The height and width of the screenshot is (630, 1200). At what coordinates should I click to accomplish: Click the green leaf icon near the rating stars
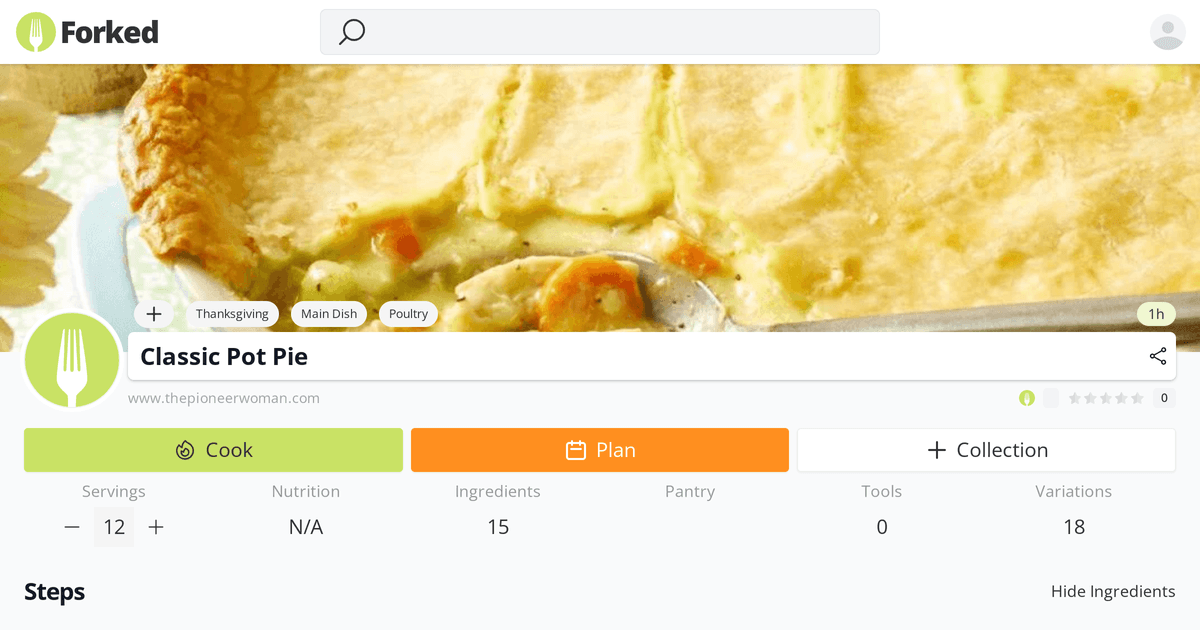pos(1026,397)
